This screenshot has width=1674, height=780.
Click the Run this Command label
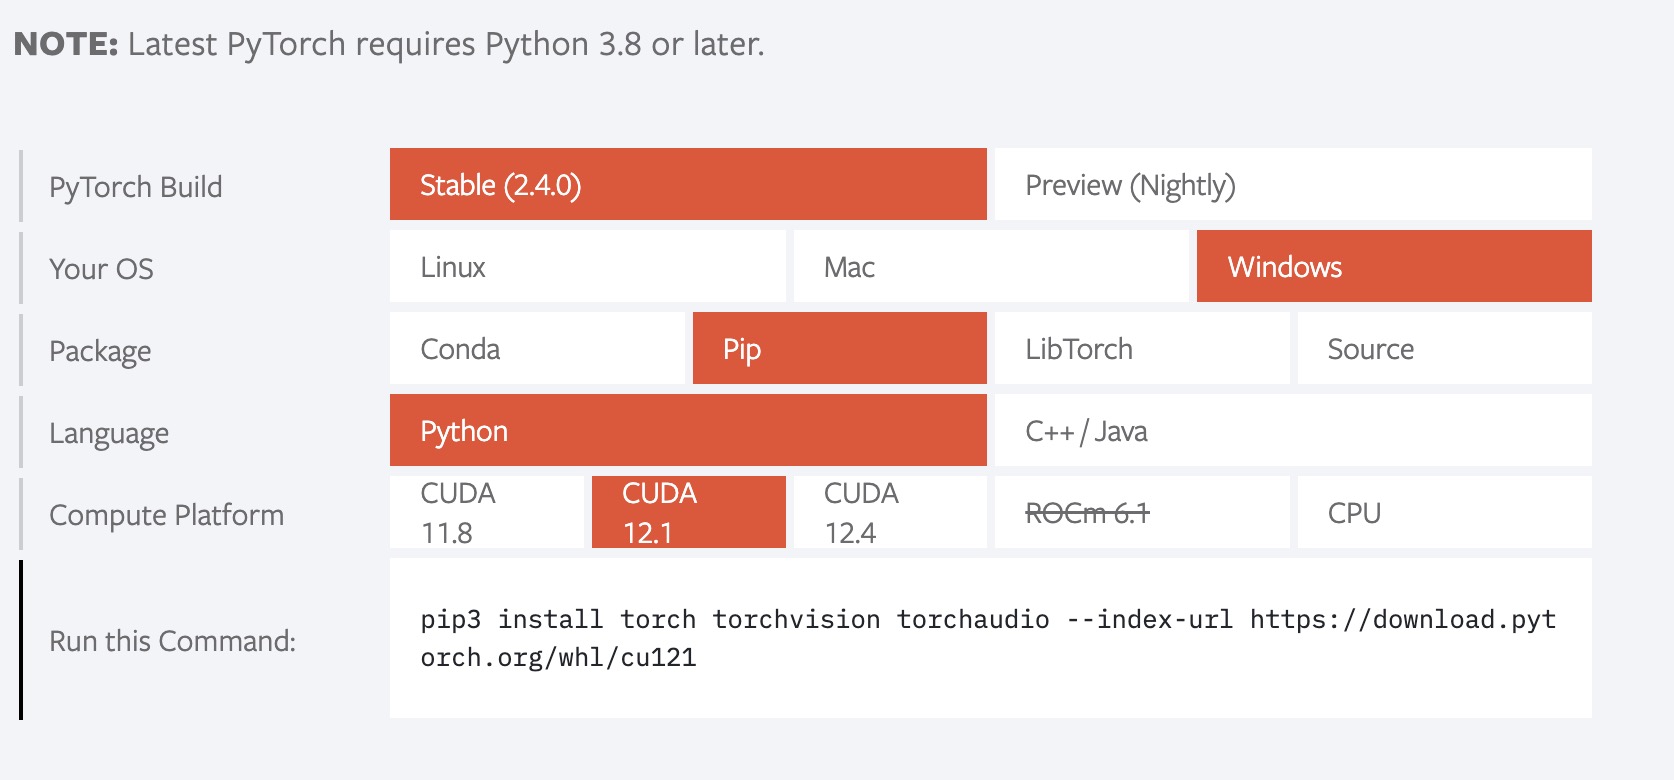(x=173, y=640)
